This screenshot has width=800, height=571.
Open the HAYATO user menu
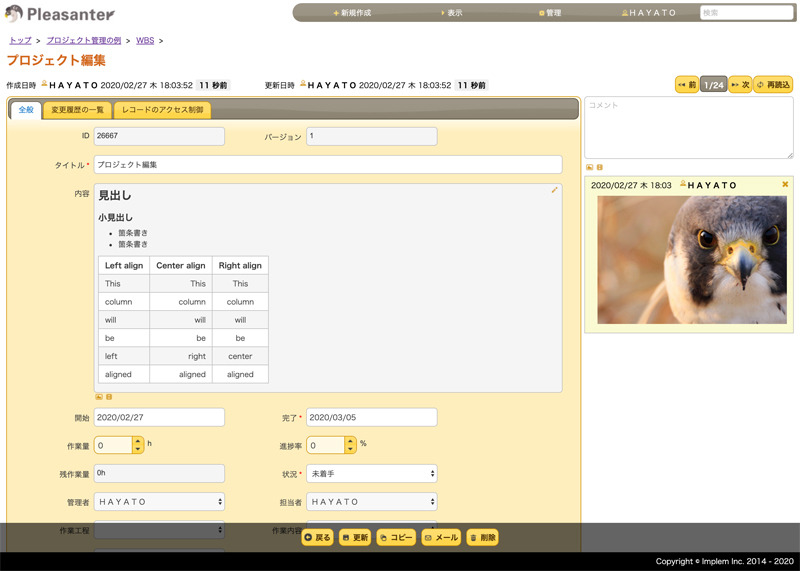(648, 13)
